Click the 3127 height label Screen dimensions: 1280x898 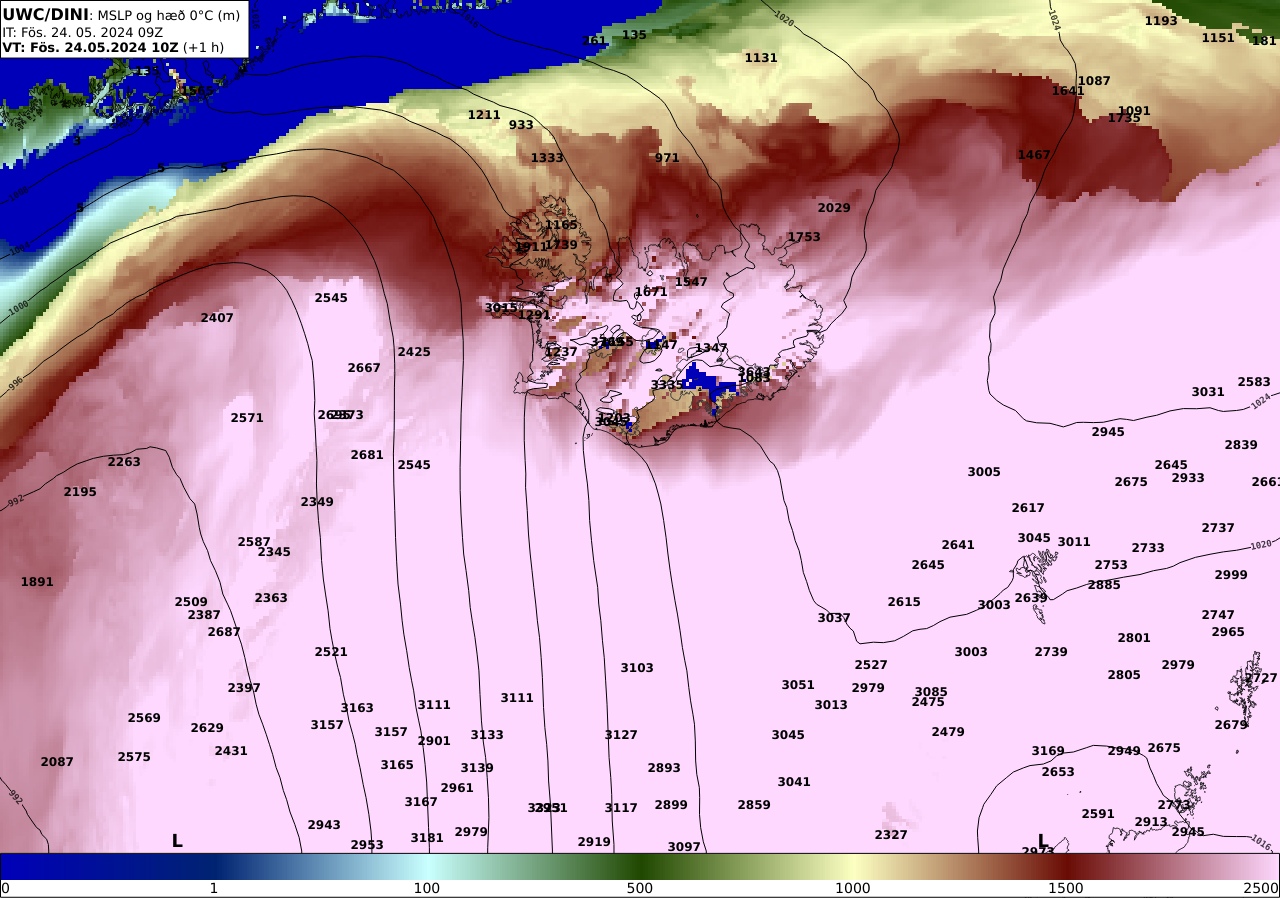pyautogui.click(x=621, y=735)
